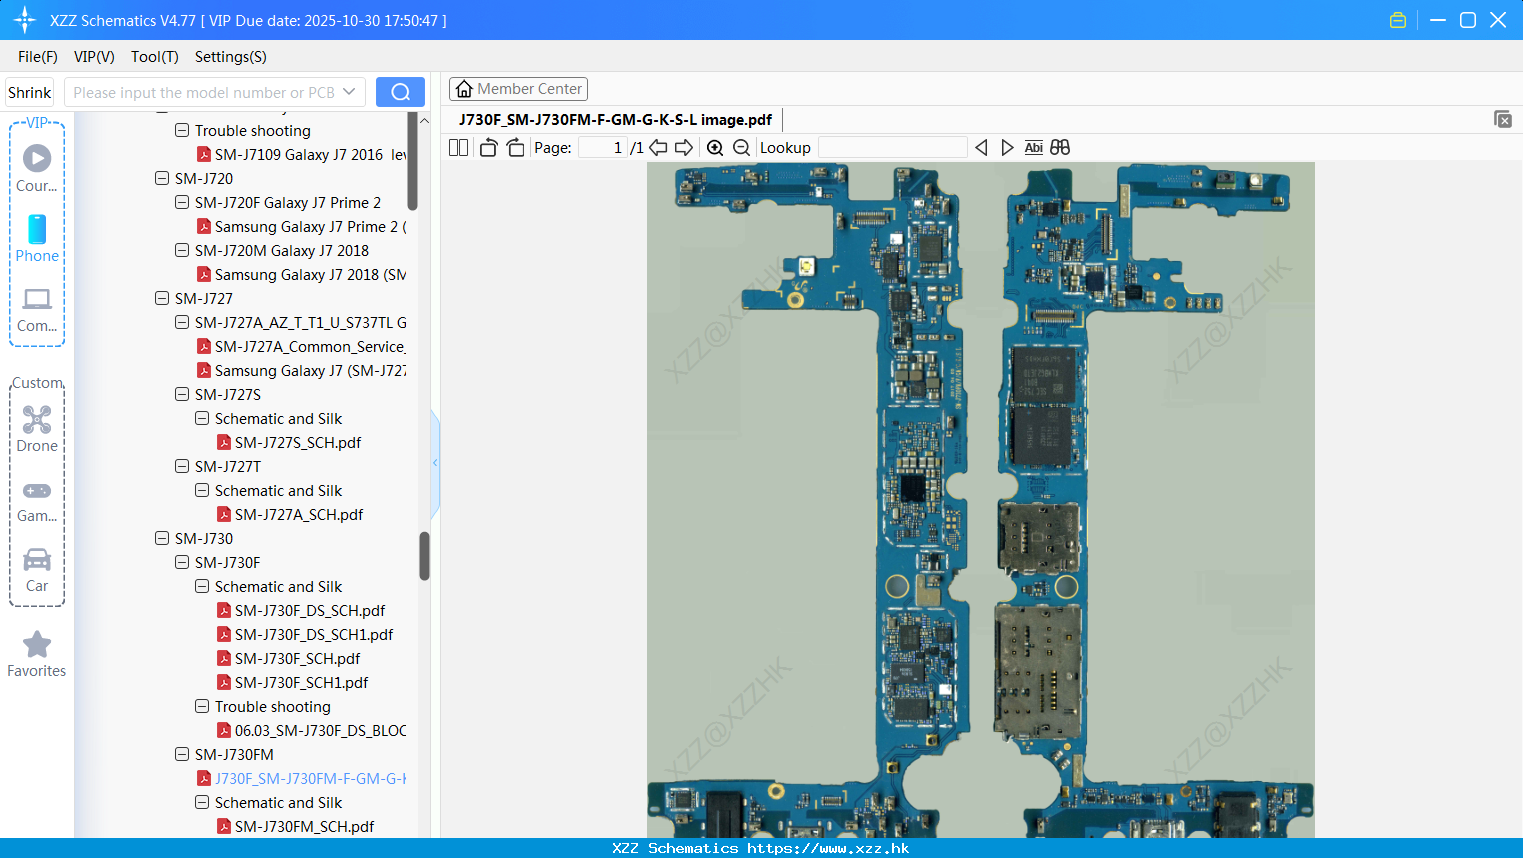Collapse the SM-J730FM node

click(182, 754)
